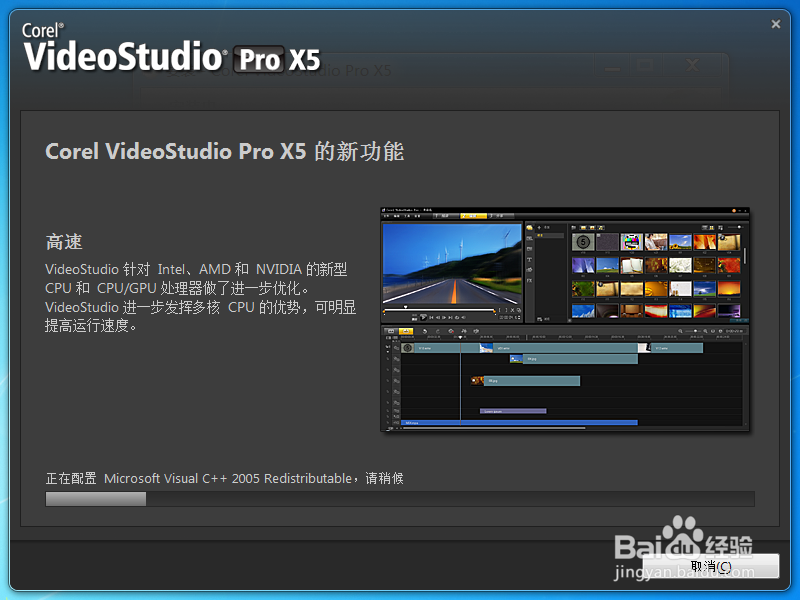
Task: Click the status text '正在配置 Microsoft Visual C++ 2005 Redistributable'
Action: [198, 479]
